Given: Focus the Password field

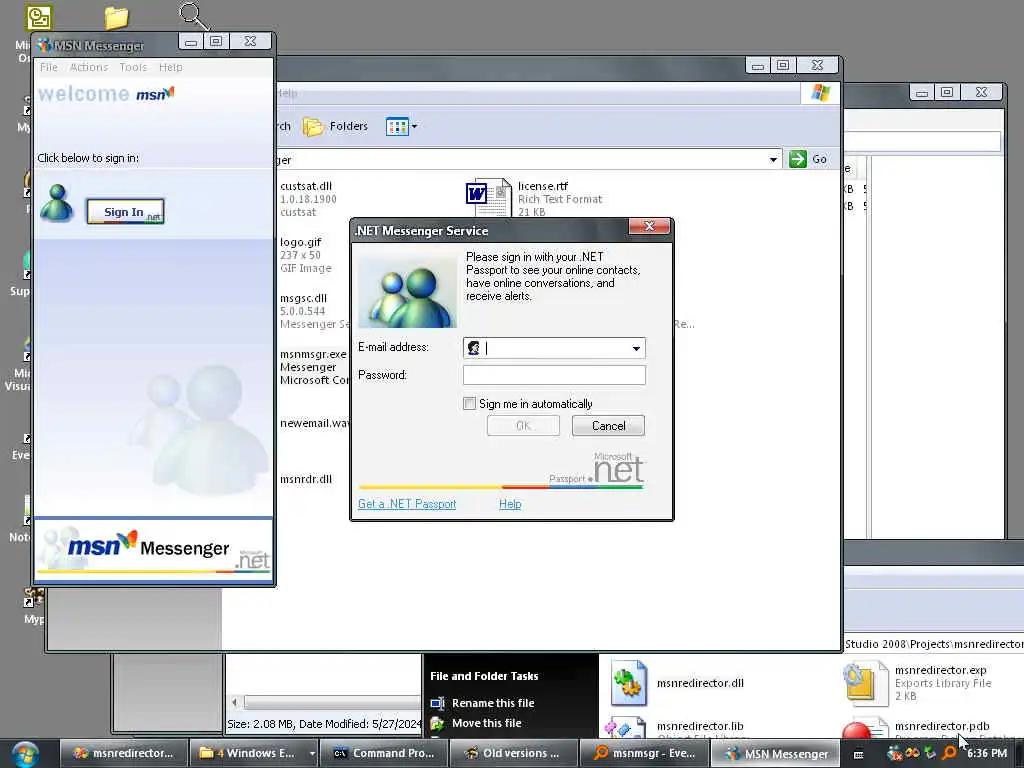Looking at the screenshot, I should 554,375.
